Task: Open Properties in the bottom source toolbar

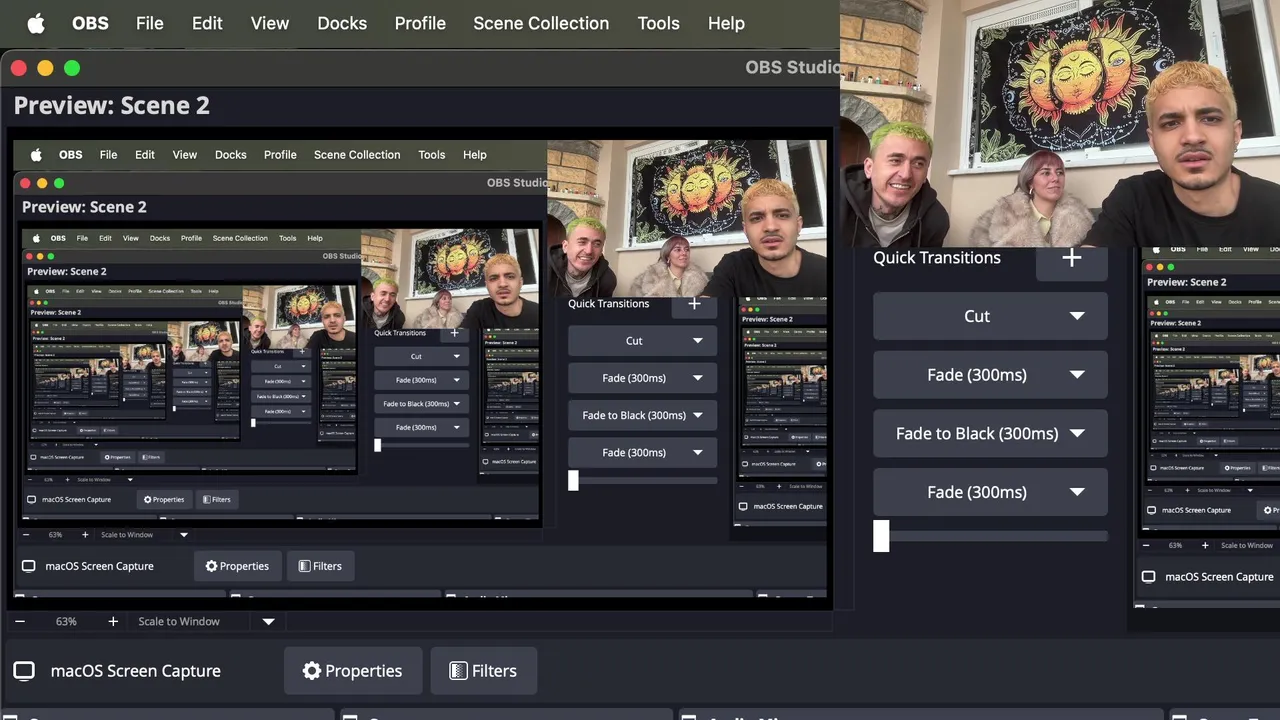Action: [352, 671]
